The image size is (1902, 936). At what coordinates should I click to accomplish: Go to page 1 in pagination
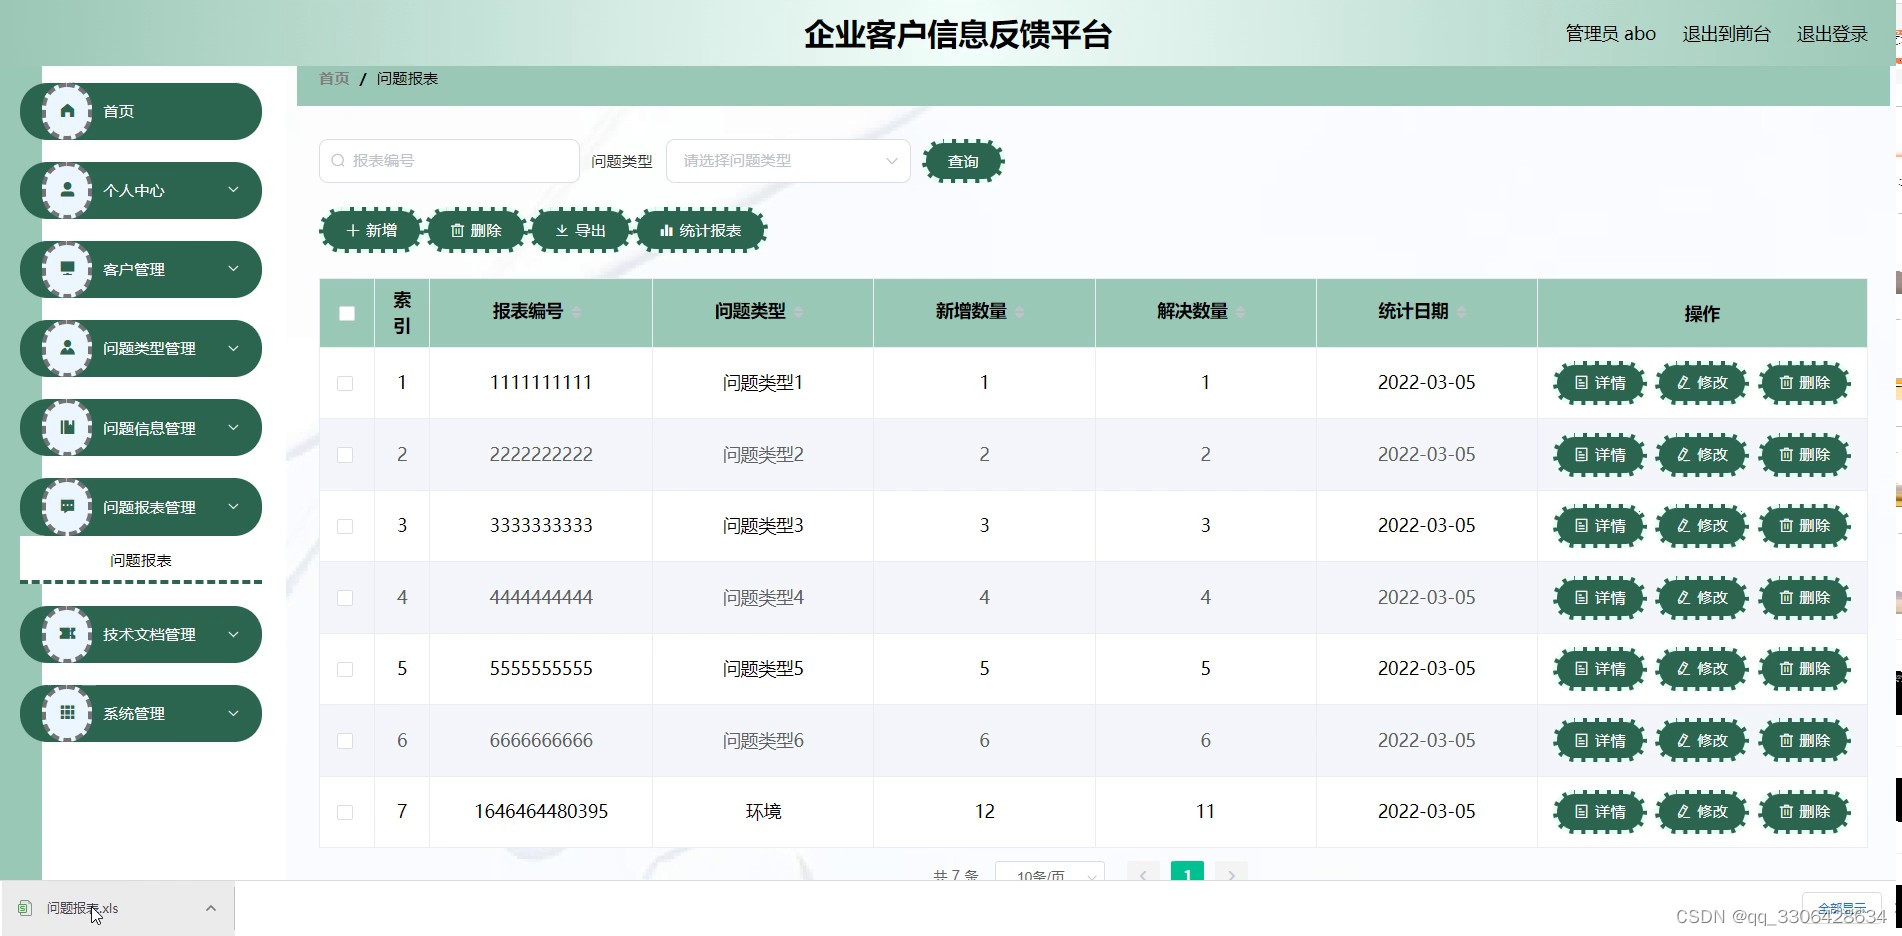(1187, 872)
